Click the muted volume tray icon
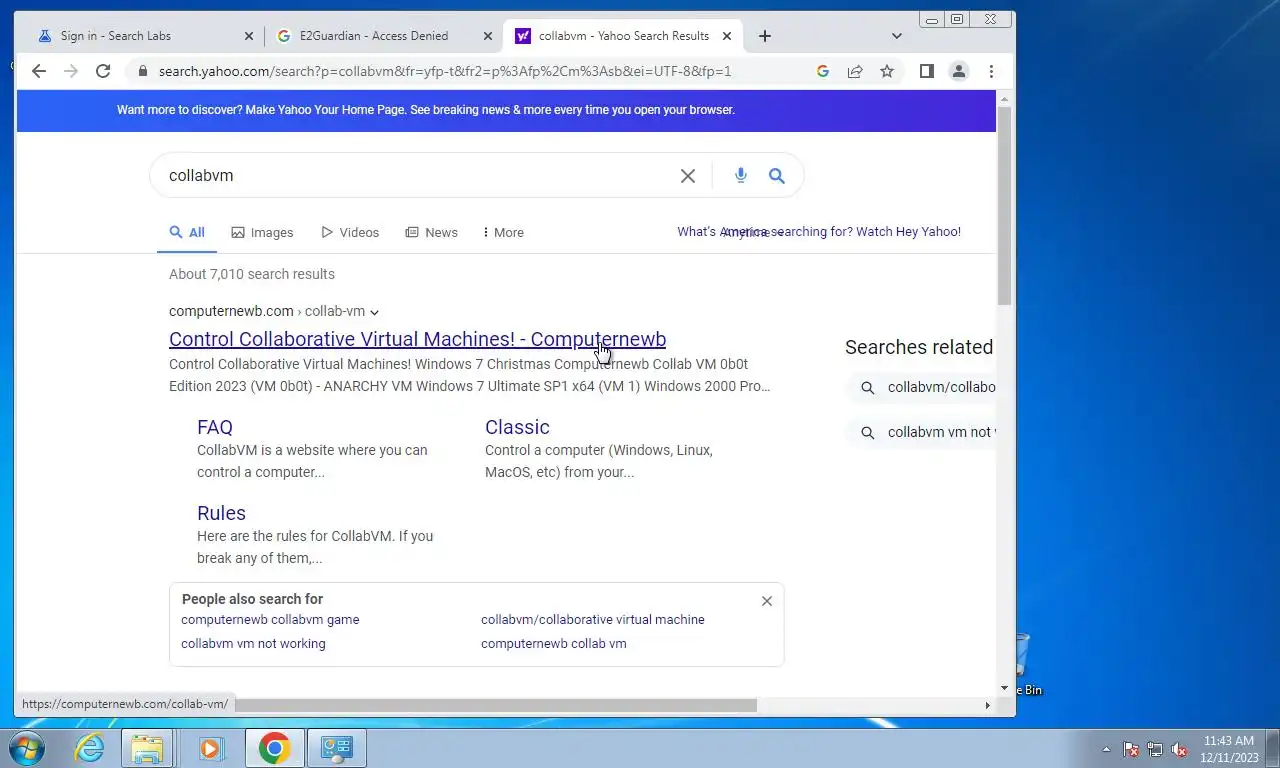1280x768 pixels. click(1179, 749)
